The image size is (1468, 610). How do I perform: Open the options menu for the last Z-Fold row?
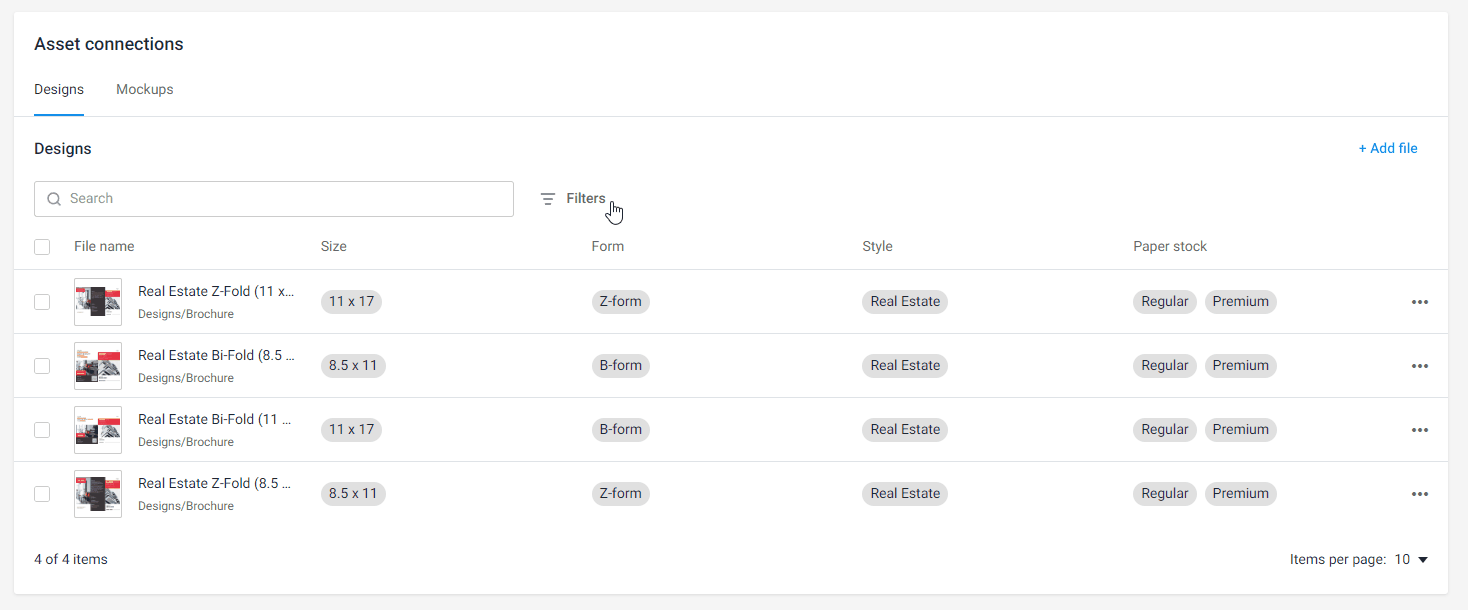tap(1420, 493)
